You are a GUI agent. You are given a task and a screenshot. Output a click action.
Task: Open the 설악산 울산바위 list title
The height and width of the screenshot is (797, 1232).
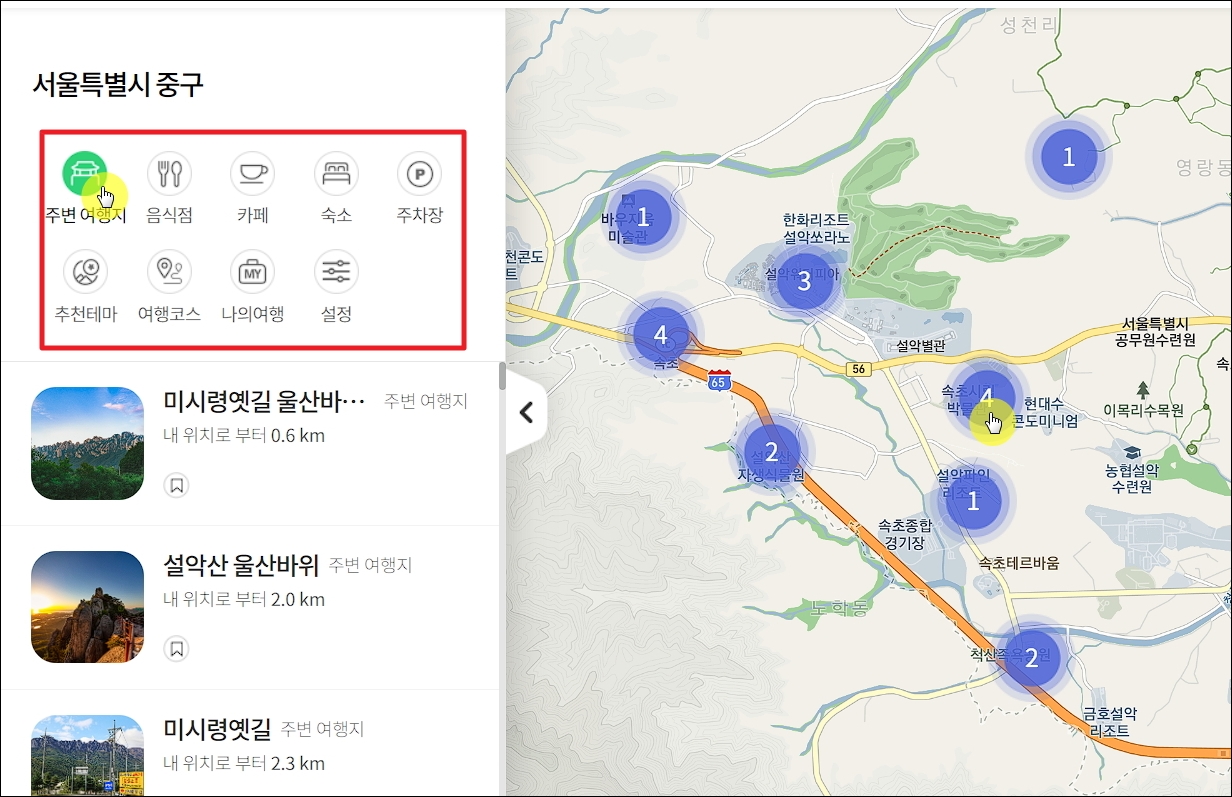pyautogui.click(x=240, y=566)
